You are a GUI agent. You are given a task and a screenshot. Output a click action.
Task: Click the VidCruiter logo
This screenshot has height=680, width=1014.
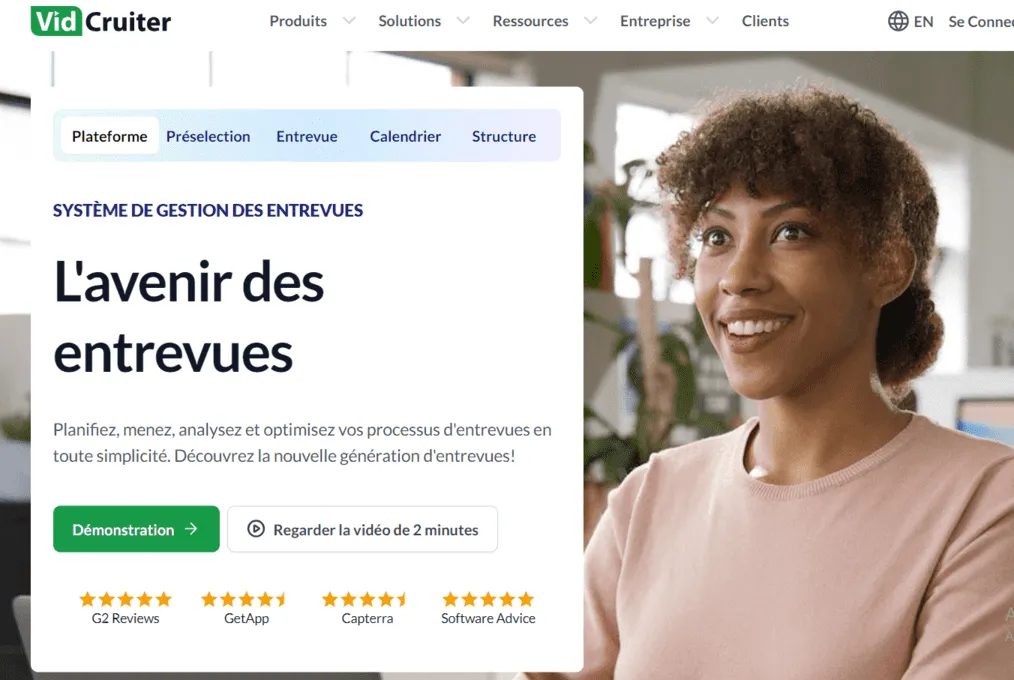[101, 21]
